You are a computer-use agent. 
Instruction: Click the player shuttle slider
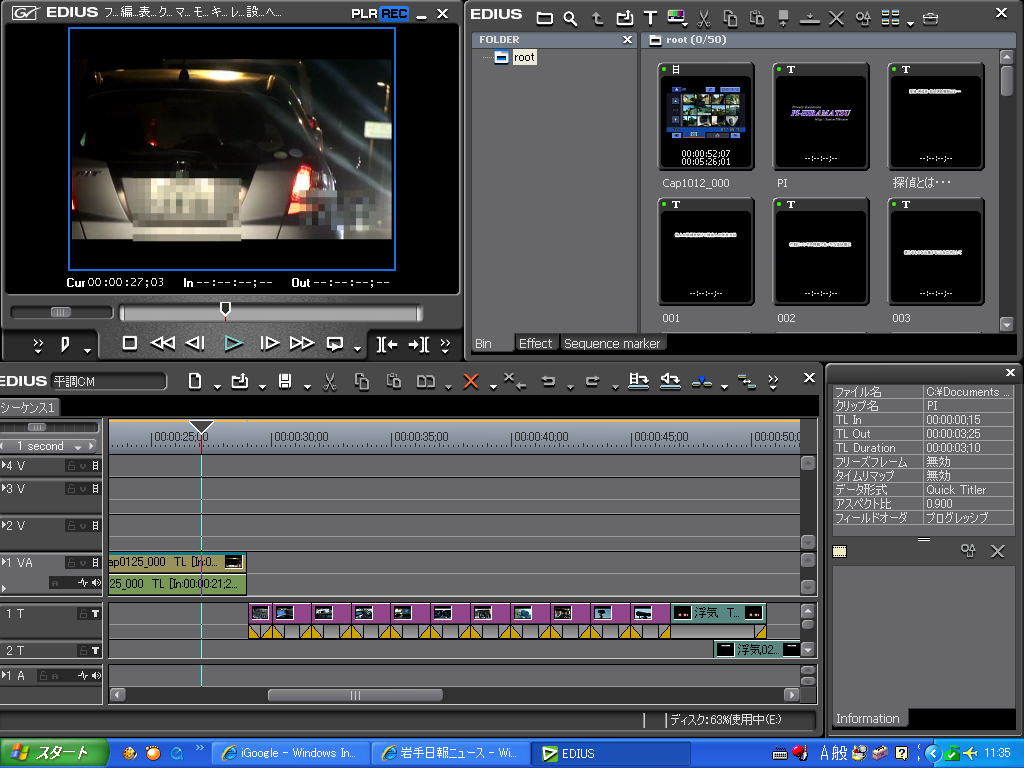tap(61, 312)
